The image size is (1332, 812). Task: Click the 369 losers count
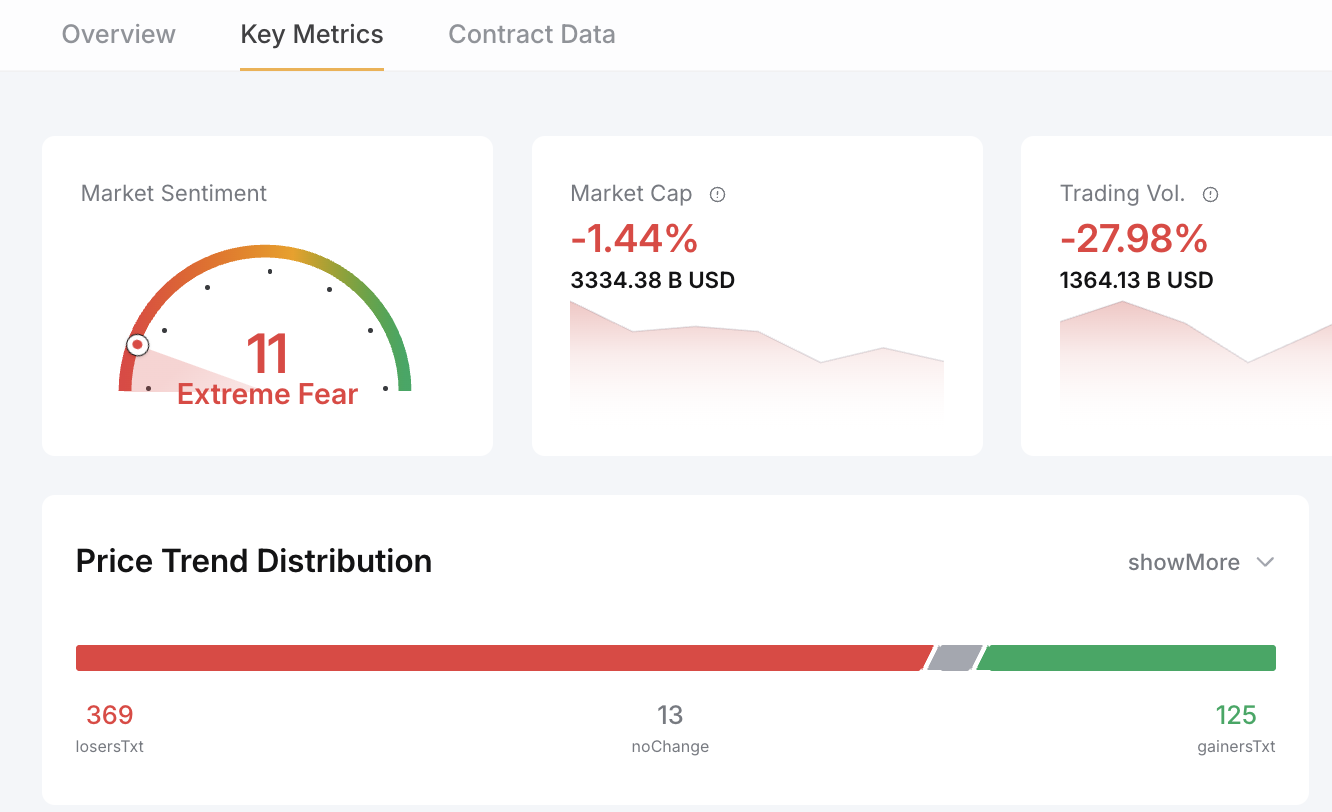pos(110,715)
